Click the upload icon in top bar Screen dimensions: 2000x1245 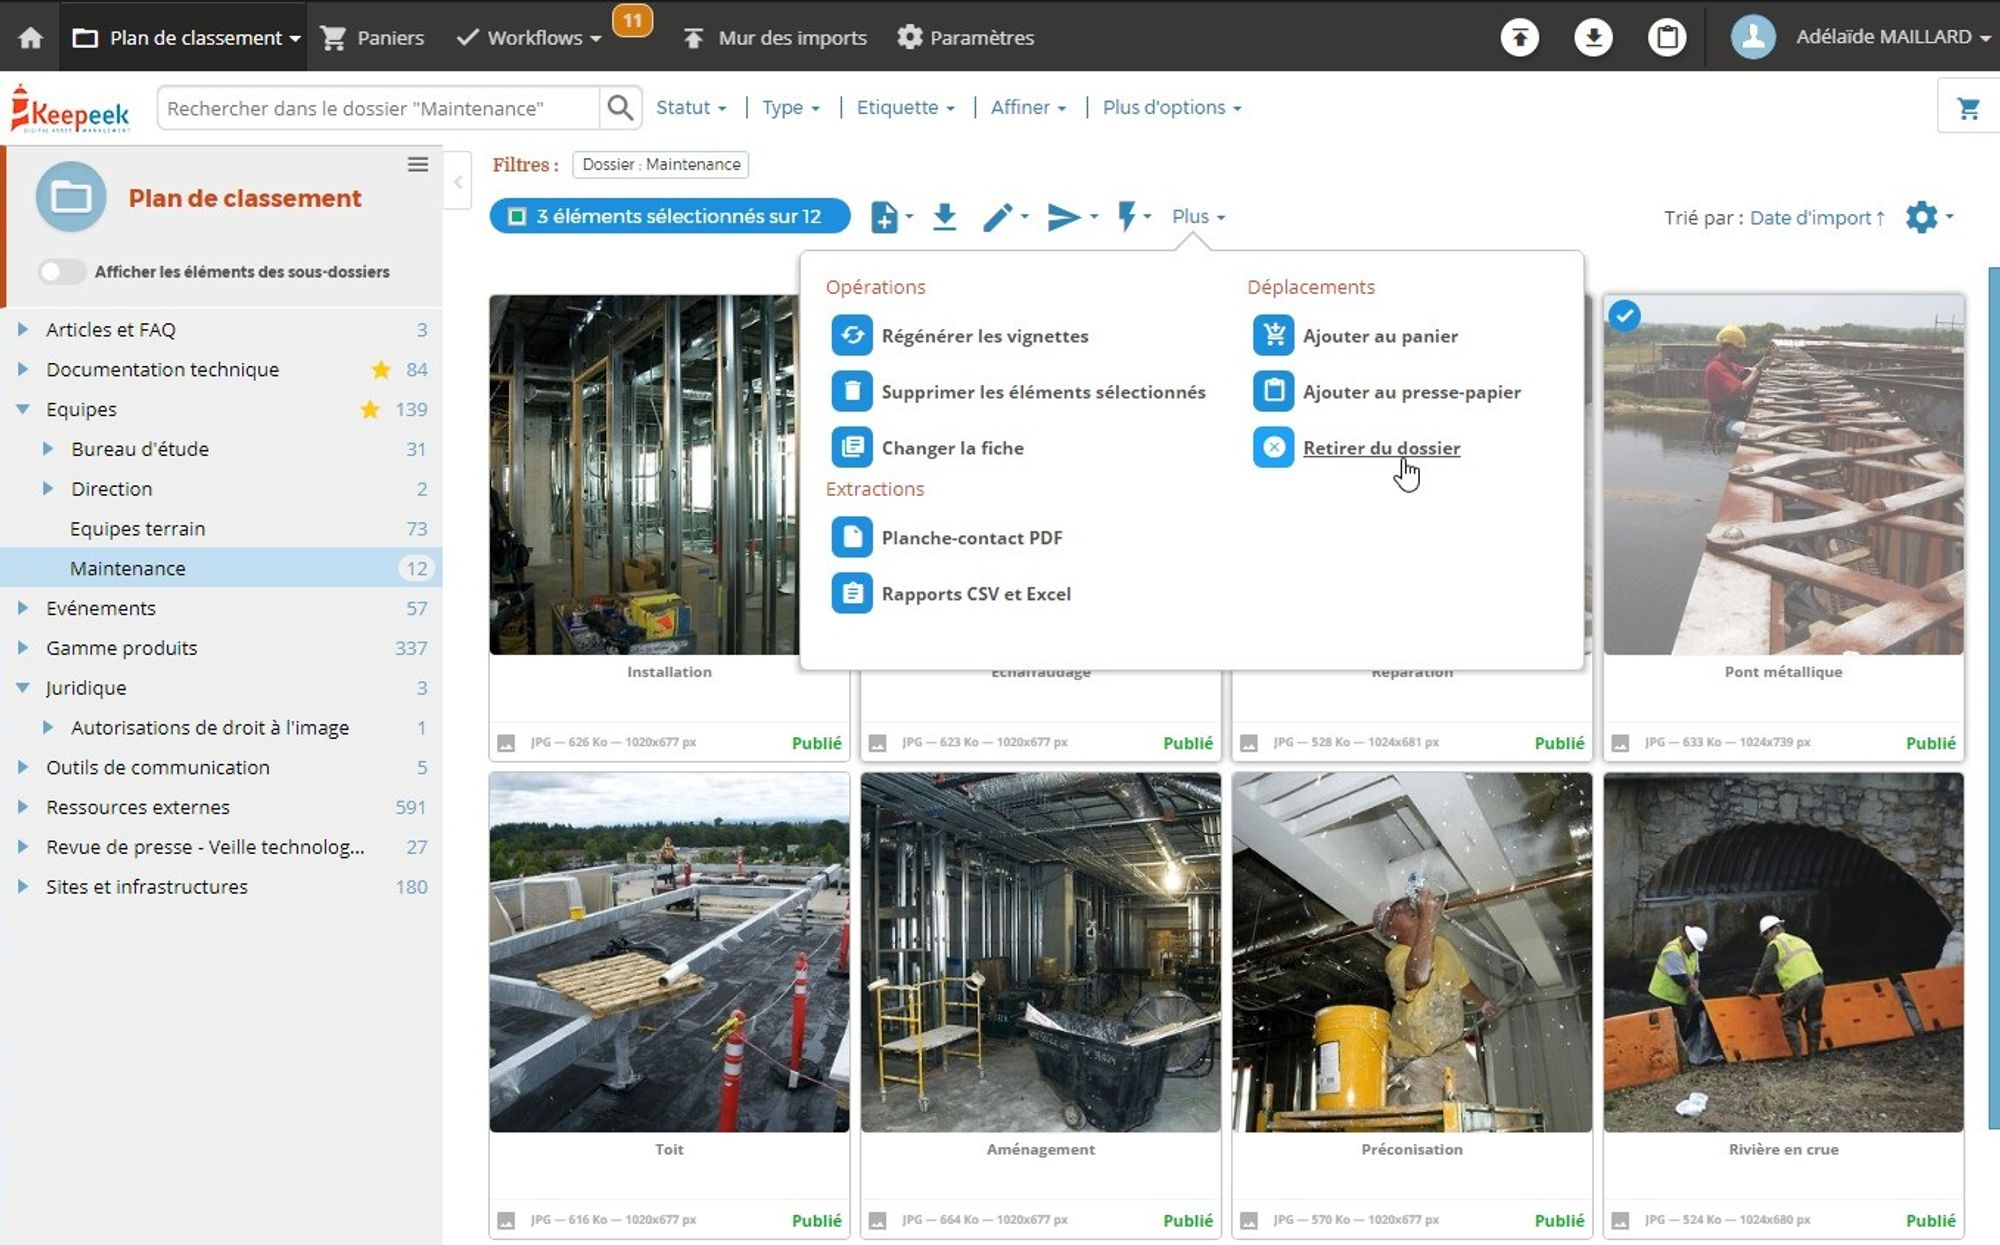click(x=1519, y=38)
